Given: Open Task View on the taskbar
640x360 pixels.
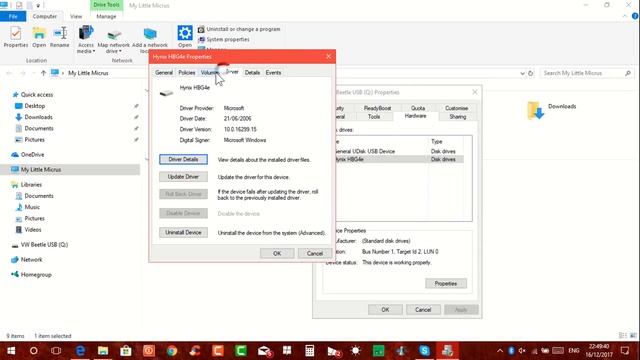Looking at the screenshot, I should tap(56, 351).
